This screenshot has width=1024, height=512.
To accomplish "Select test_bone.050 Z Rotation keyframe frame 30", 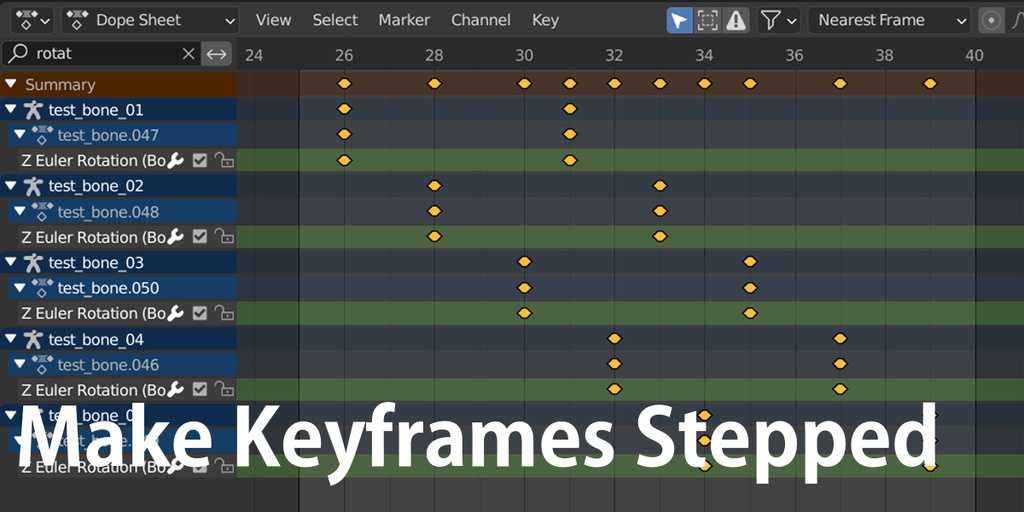I will (x=524, y=313).
